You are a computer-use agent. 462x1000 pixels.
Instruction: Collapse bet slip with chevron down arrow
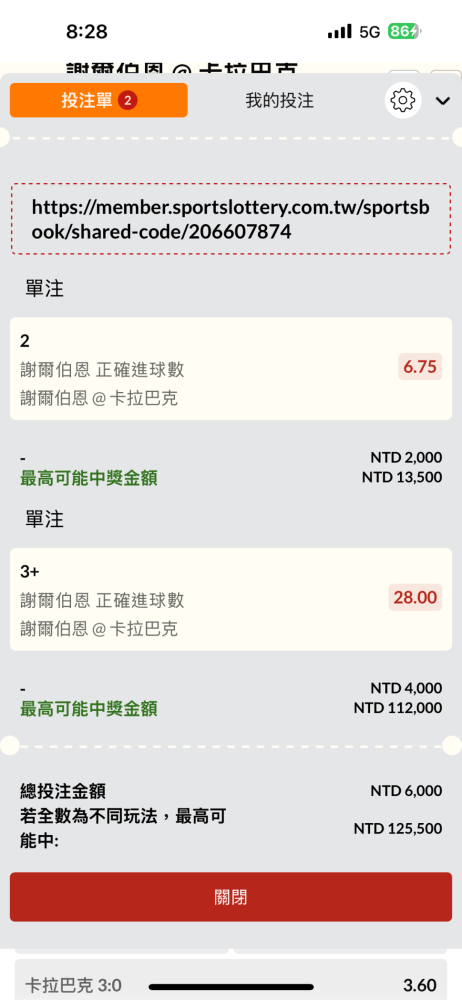point(443,100)
